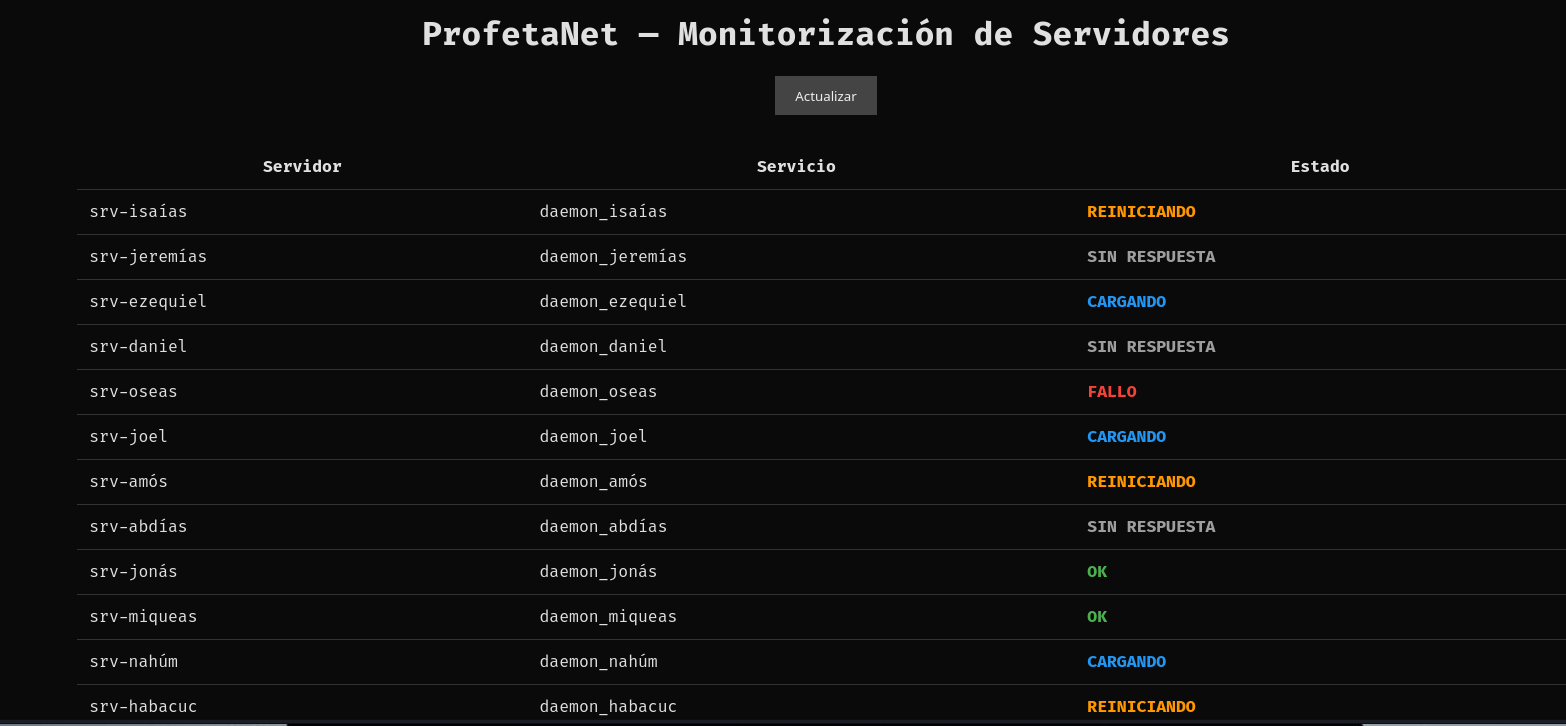Screen dimensions: 1566x726
Task: Click the OK status for srv-miqueas
Action: click(x=1097, y=617)
